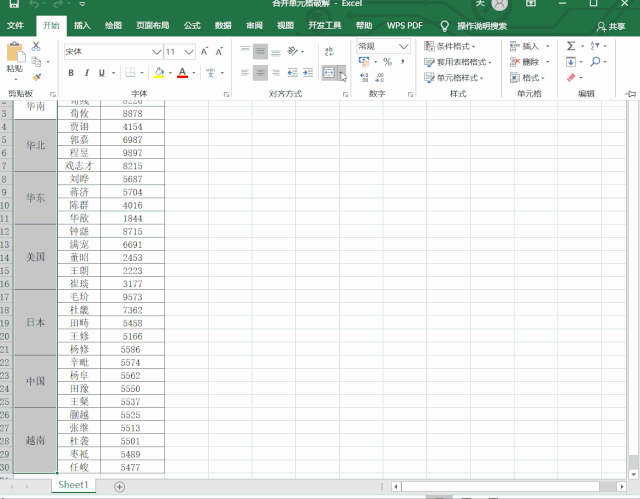Click the Format Painter brush icon
Viewport: 640px width, 499px height.
point(37,77)
